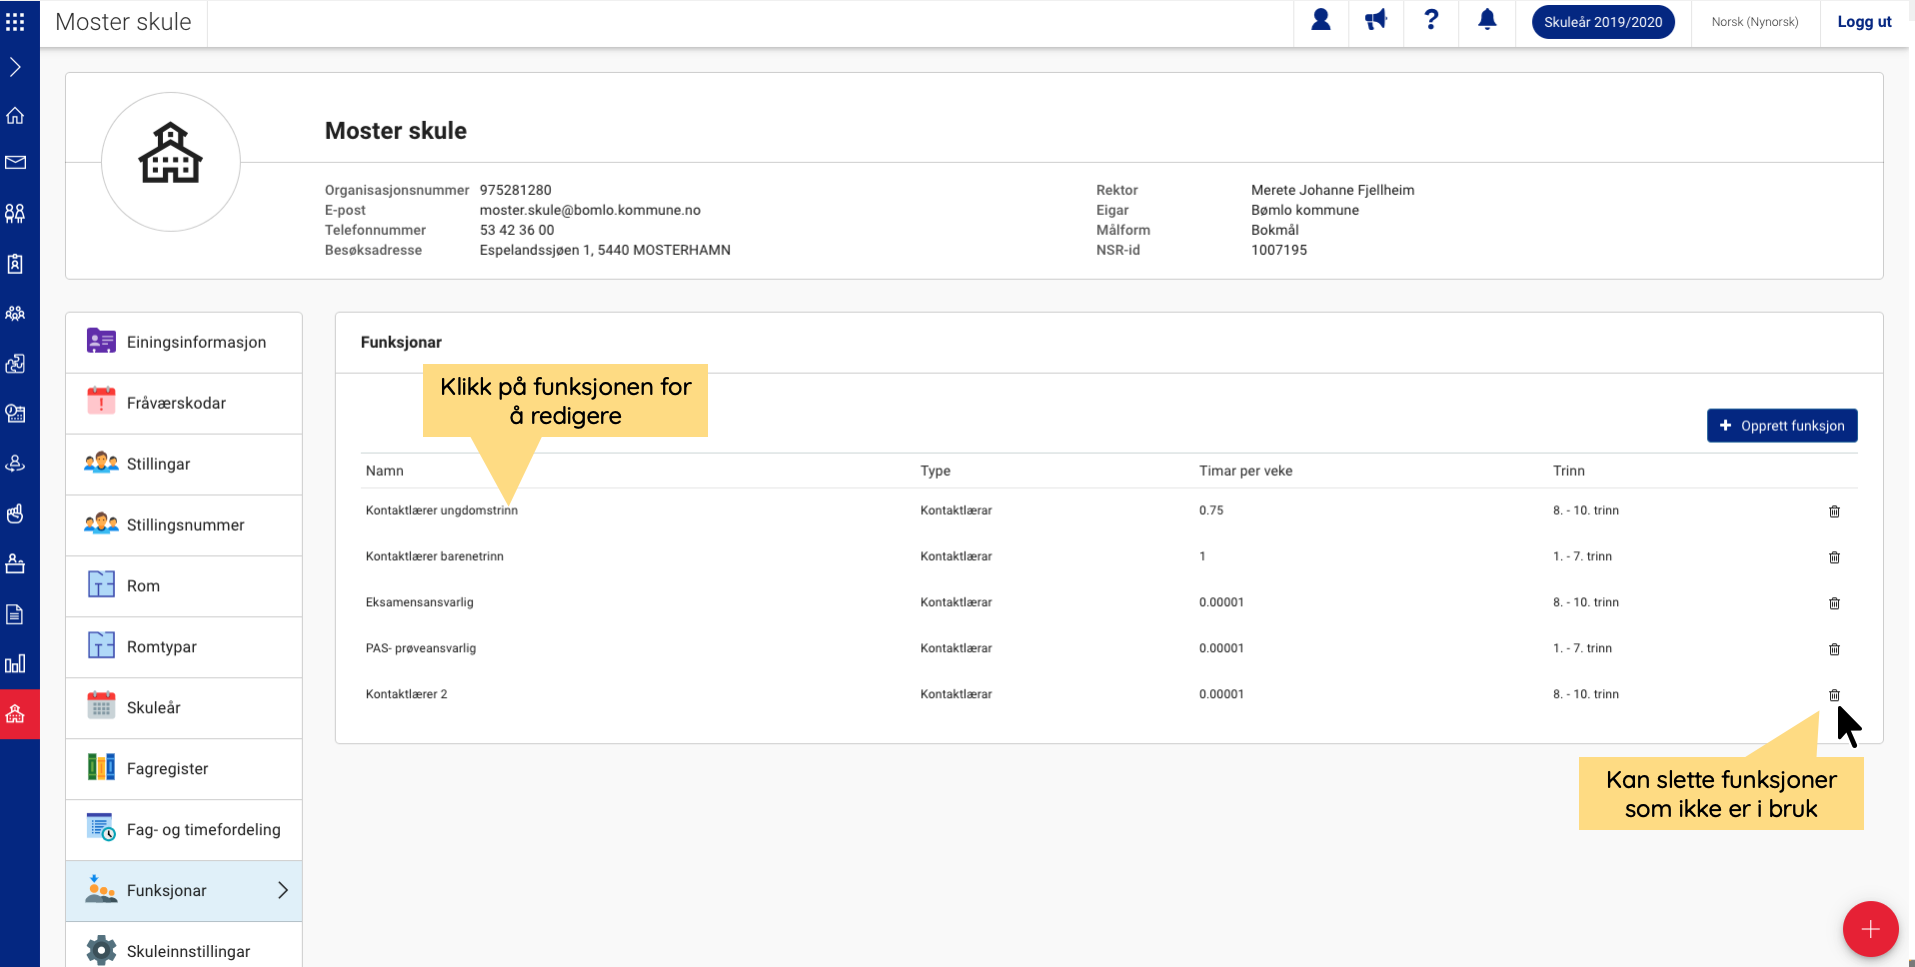1915x967 pixels.
Task: Open Skuleår menu item
Action: click(184, 708)
